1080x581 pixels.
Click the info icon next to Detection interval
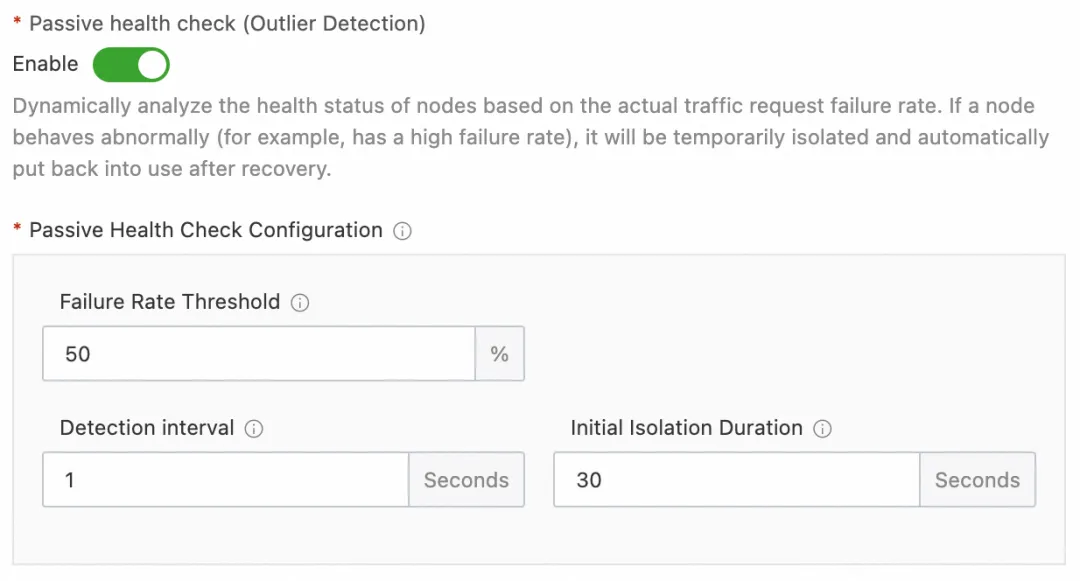[254, 429]
